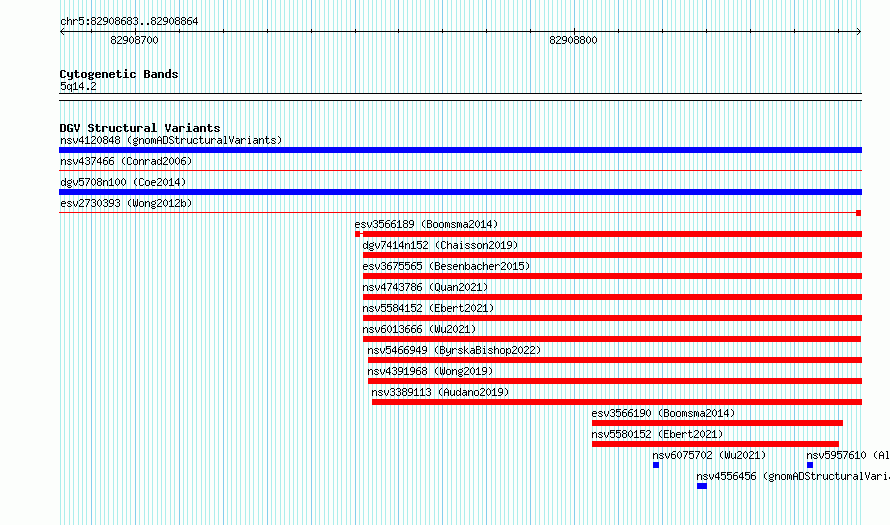The image size is (890, 525).
Task: Open the nsv5957610 variant label
Action: [848, 455]
